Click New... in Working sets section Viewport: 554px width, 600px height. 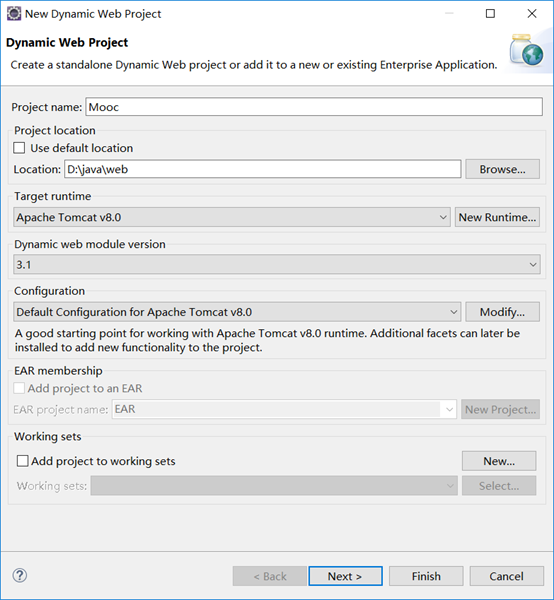499,461
